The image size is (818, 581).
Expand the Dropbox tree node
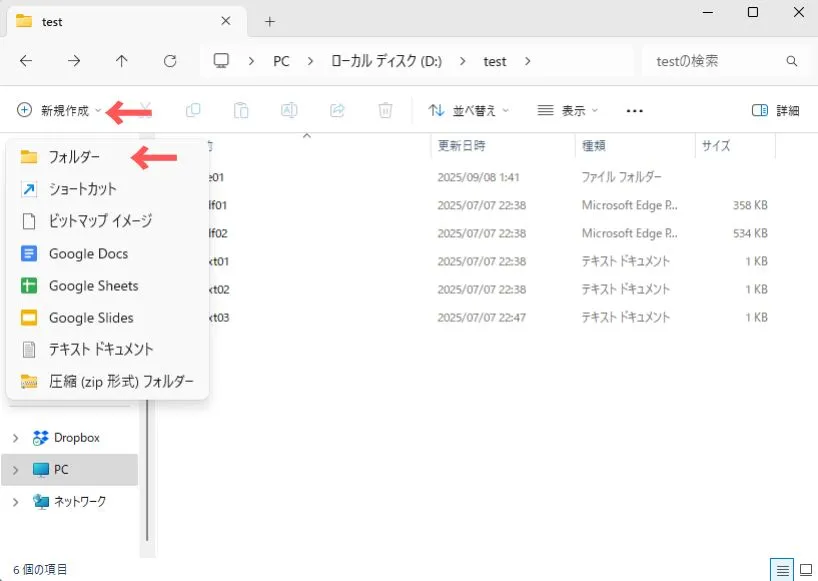(15, 438)
